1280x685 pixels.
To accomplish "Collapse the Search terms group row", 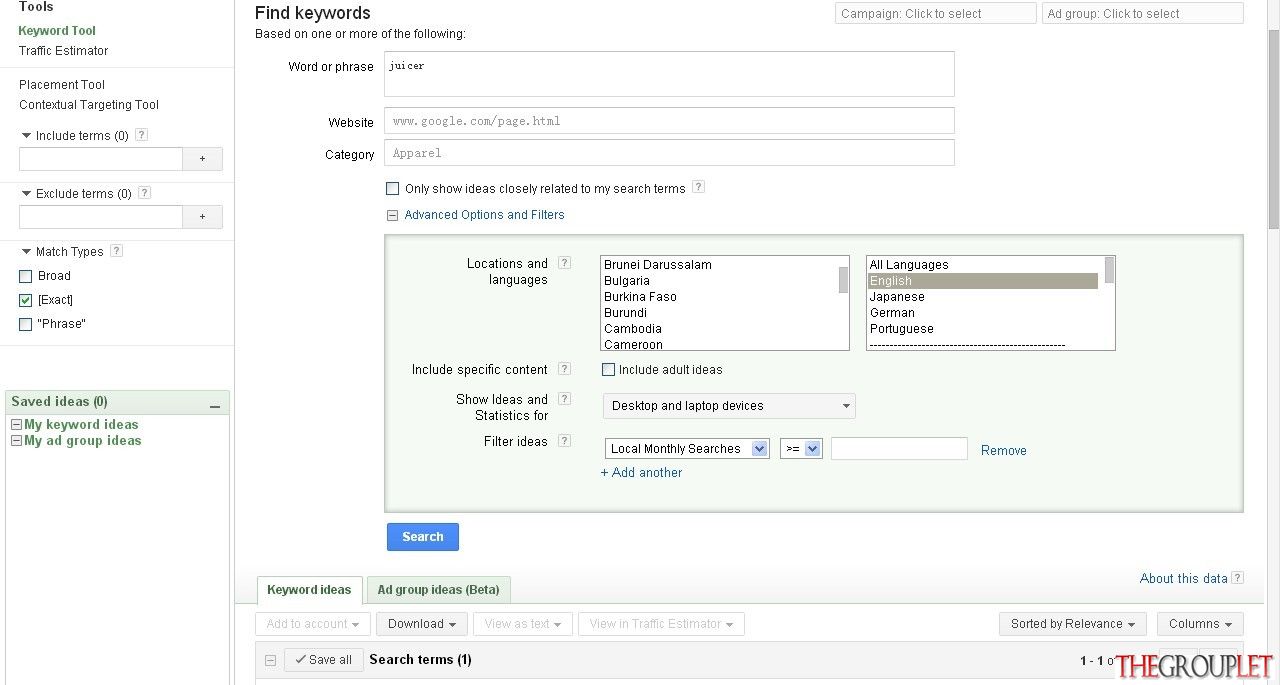I will click(x=270, y=660).
